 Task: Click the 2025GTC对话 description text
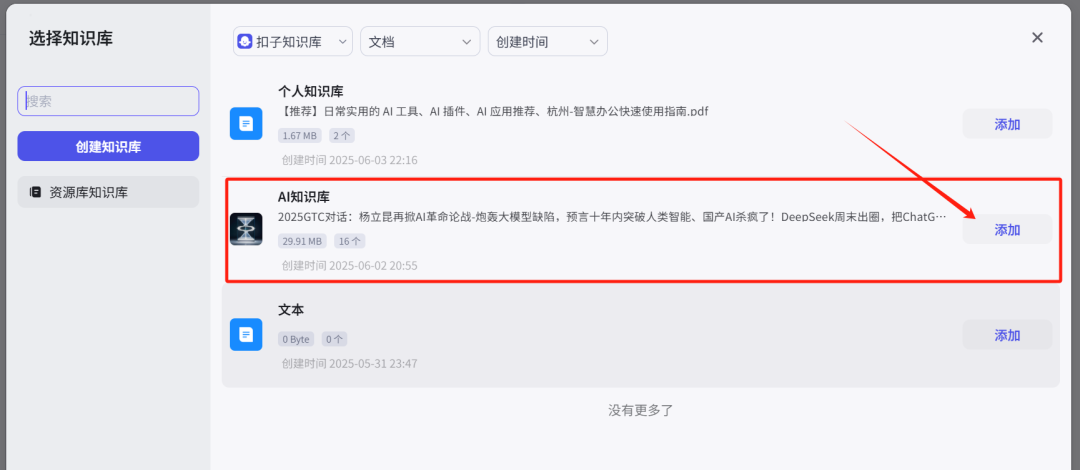(x=612, y=217)
